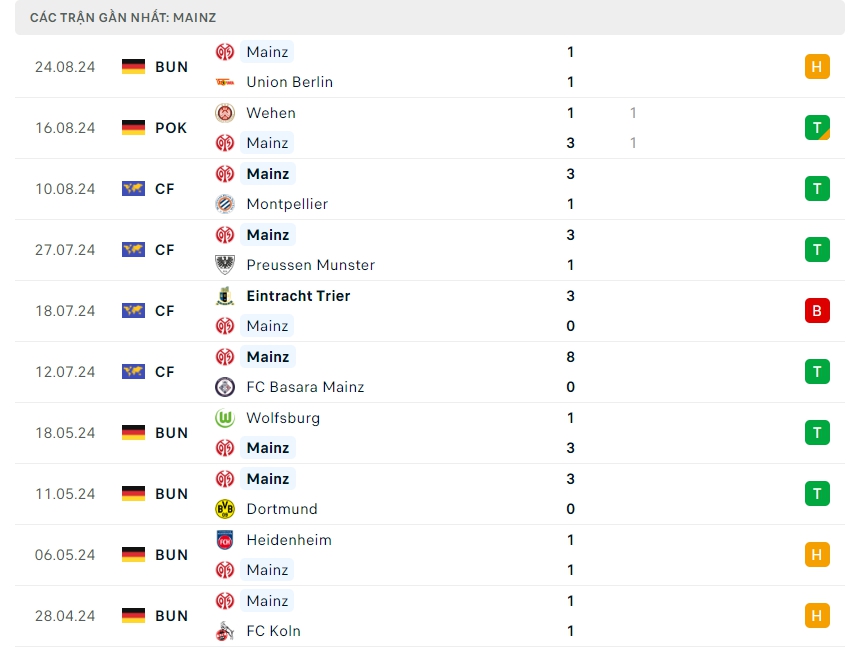The width and height of the screenshot is (856, 648).
Task: Open the Montpellier team link
Action: coord(287,204)
